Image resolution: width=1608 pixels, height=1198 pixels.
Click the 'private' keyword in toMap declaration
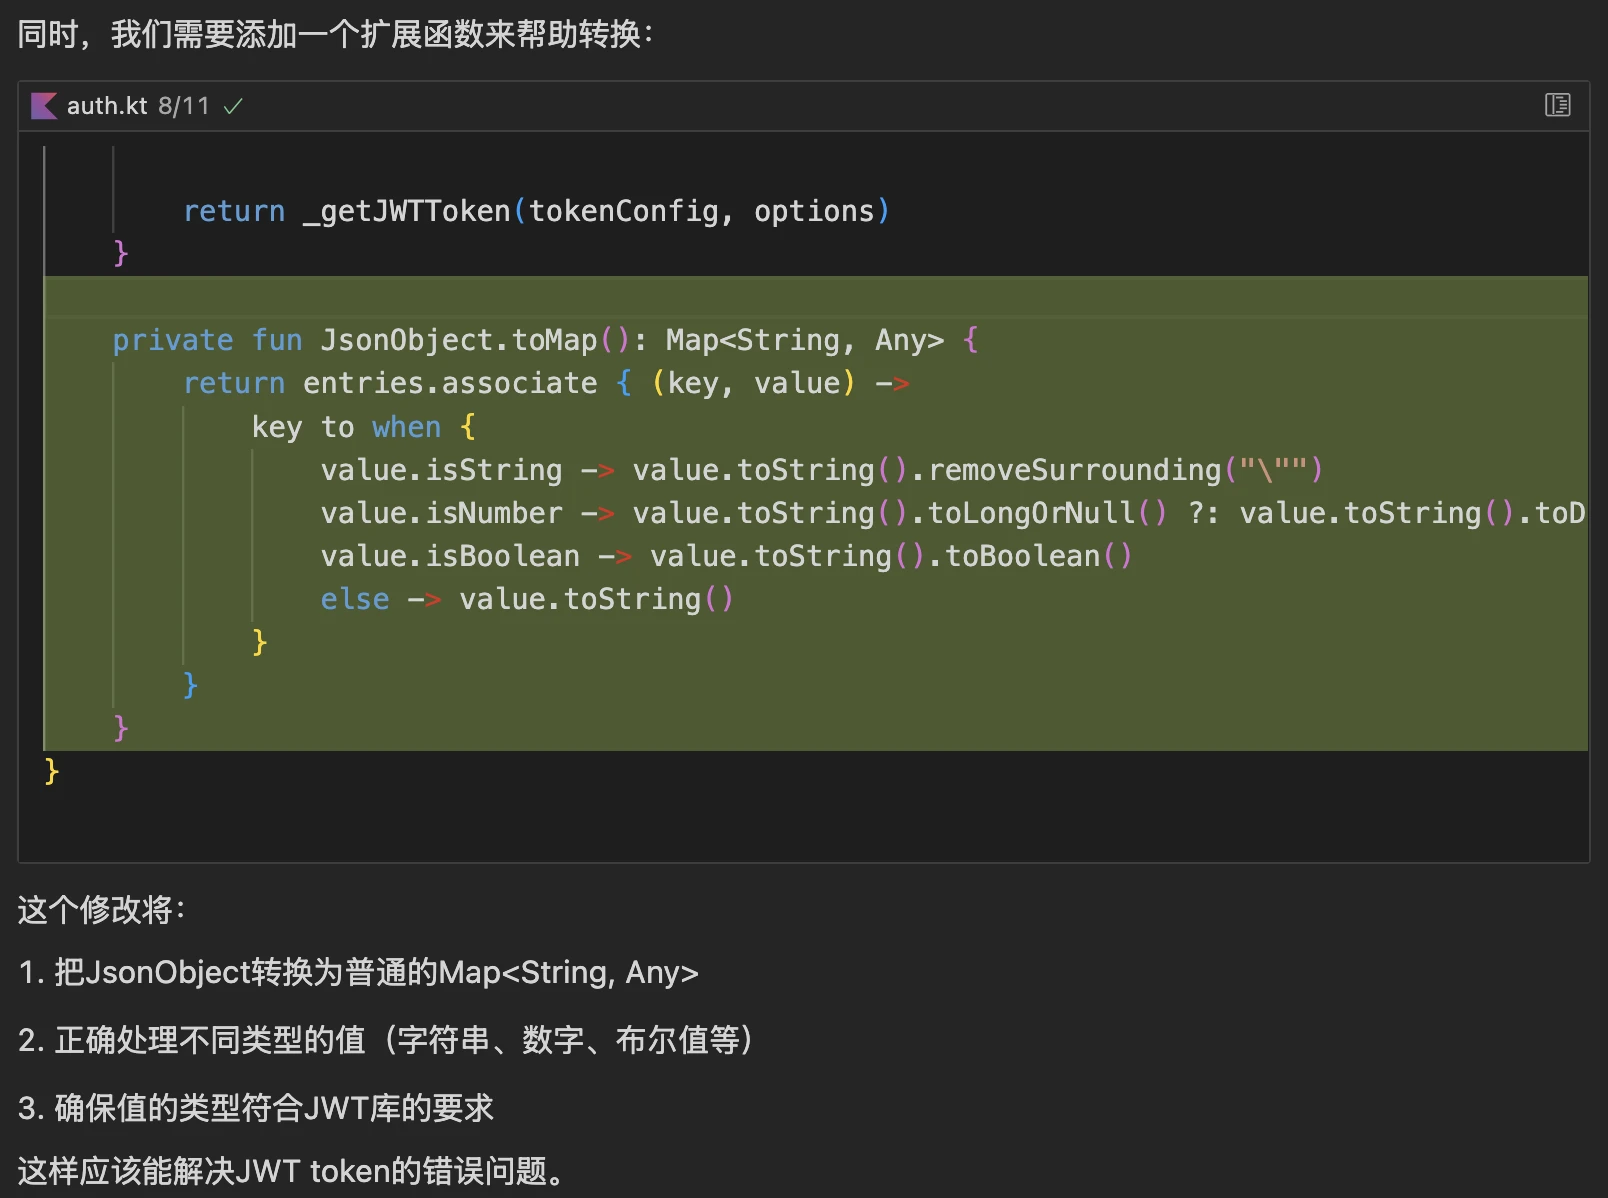(x=172, y=340)
